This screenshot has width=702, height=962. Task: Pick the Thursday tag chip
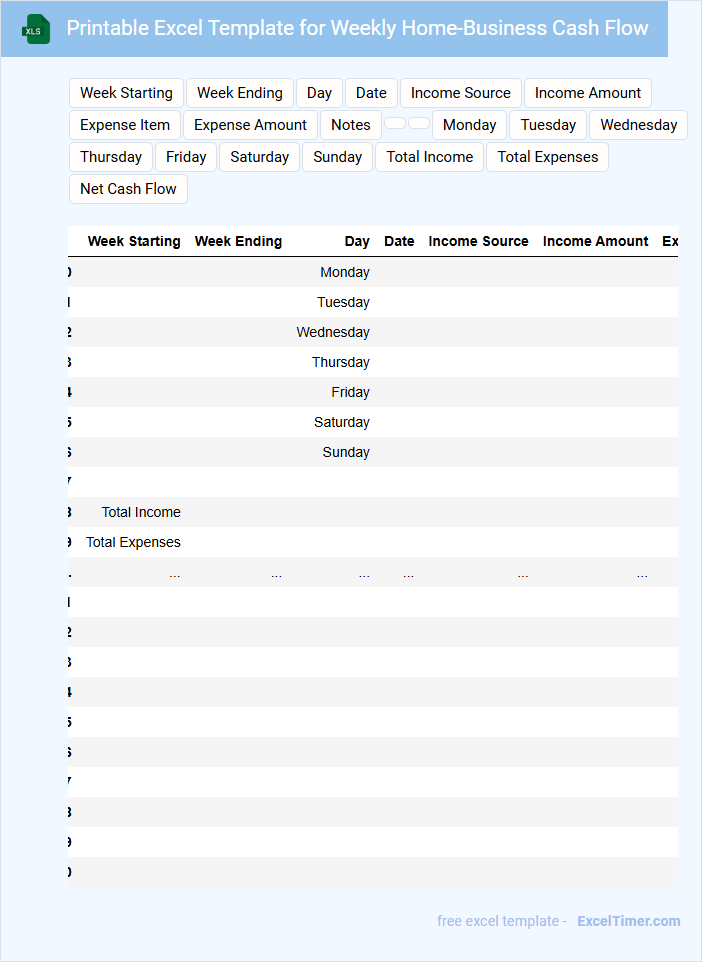[111, 157]
